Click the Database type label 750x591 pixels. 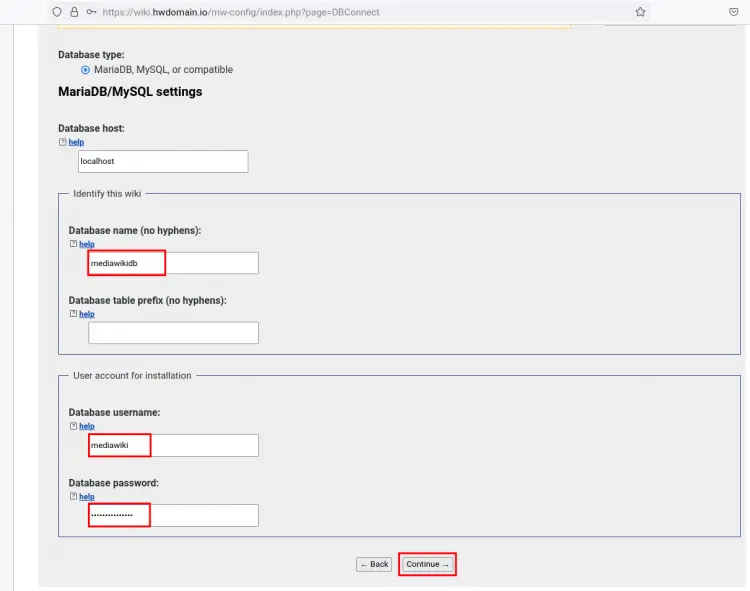click(x=91, y=55)
